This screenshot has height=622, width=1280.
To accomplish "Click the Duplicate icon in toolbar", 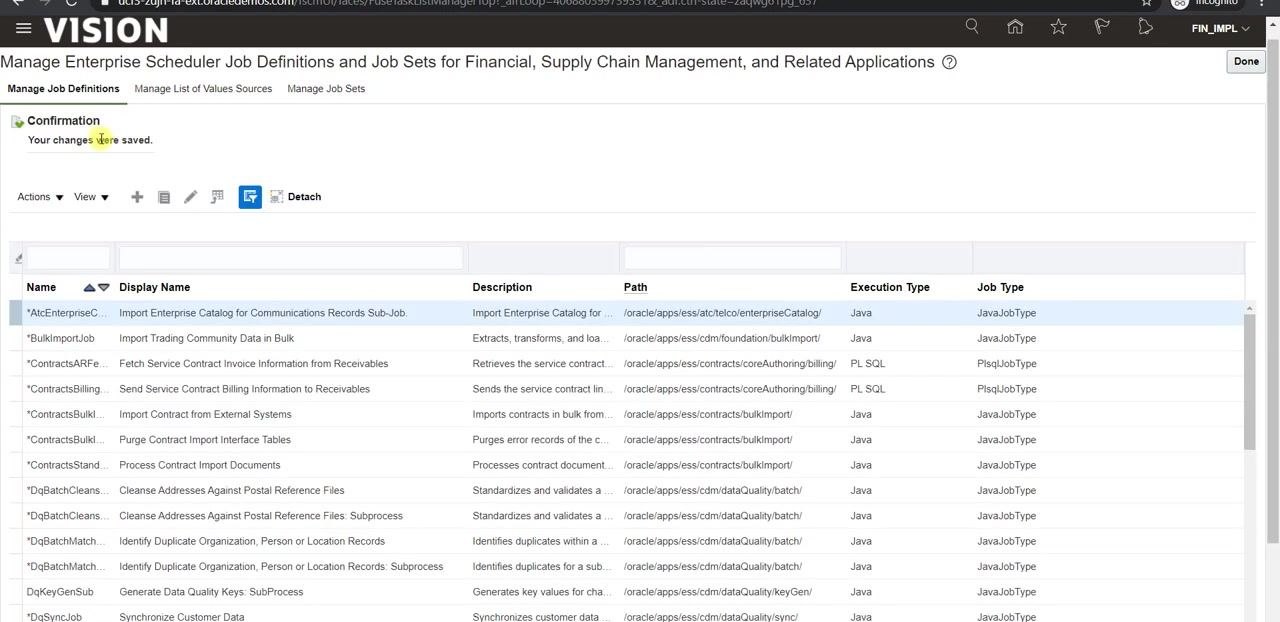I will coord(164,197).
